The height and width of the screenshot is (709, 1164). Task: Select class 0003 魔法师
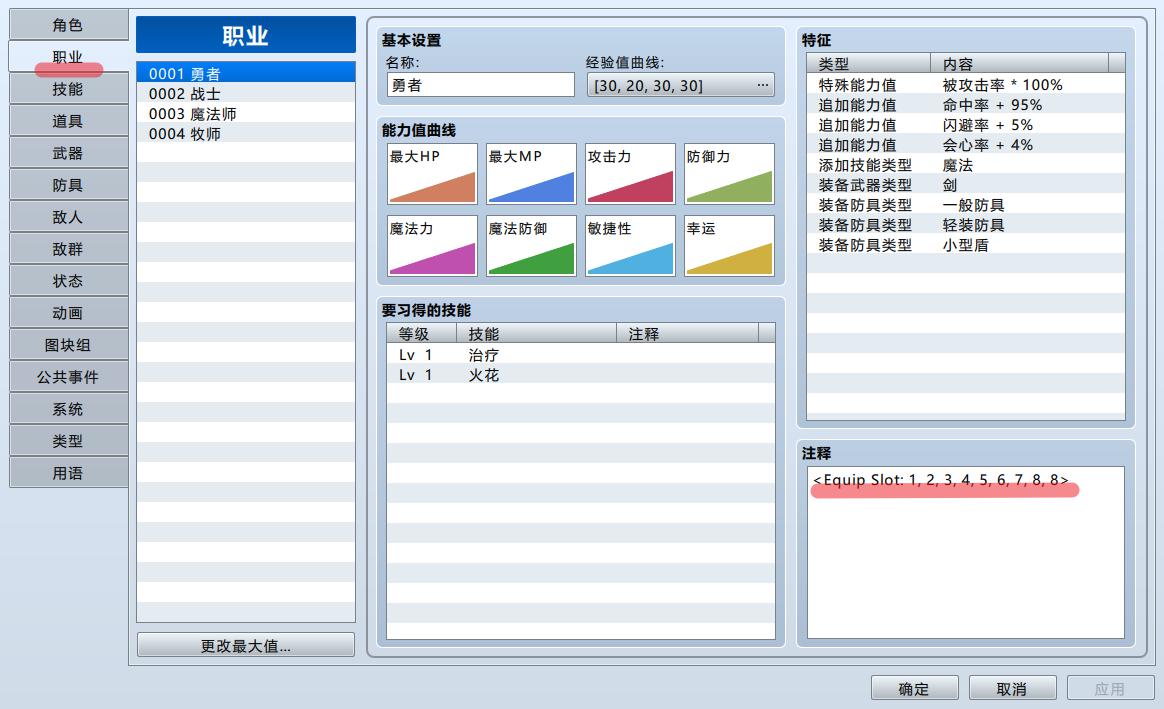click(x=246, y=114)
